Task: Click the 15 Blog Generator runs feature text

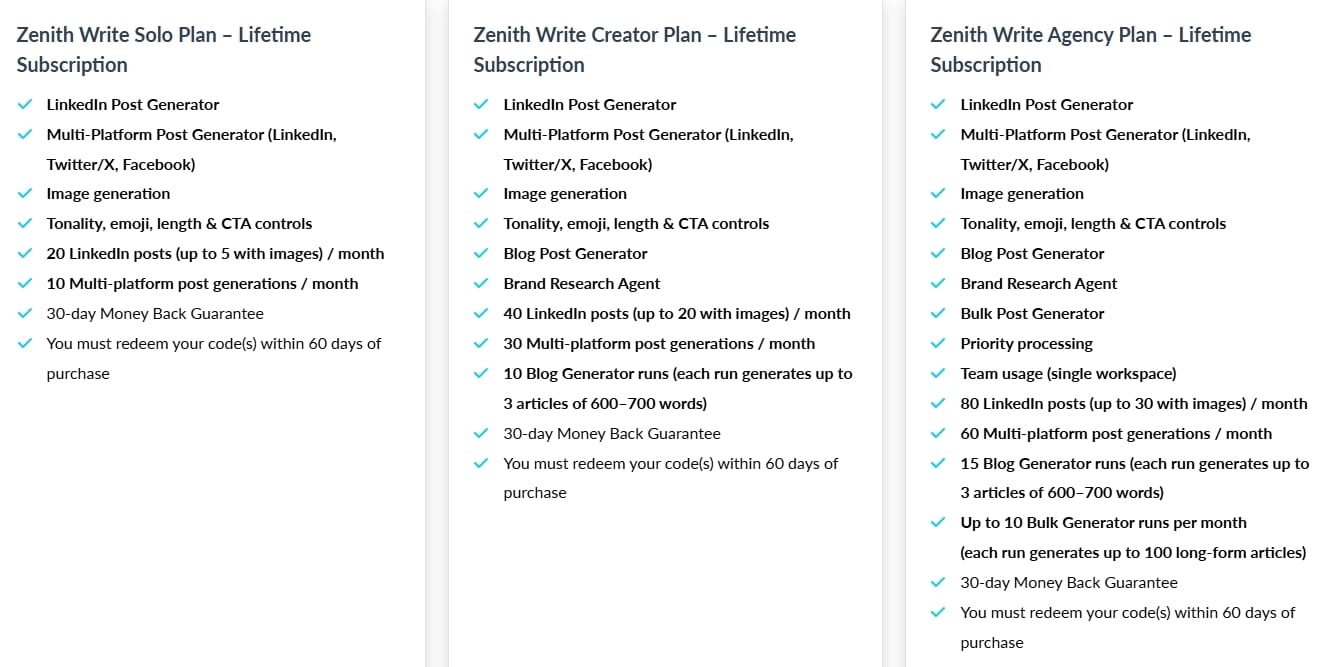Action: coord(1135,464)
